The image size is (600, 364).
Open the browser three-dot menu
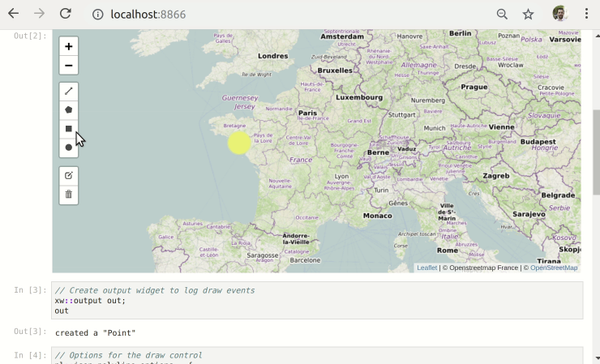586,14
